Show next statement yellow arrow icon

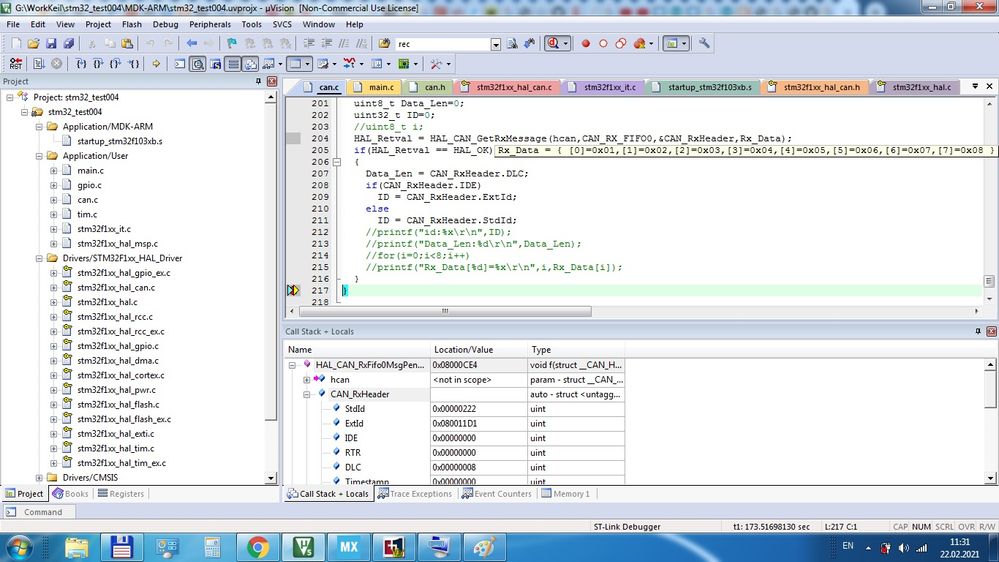(156, 64)
